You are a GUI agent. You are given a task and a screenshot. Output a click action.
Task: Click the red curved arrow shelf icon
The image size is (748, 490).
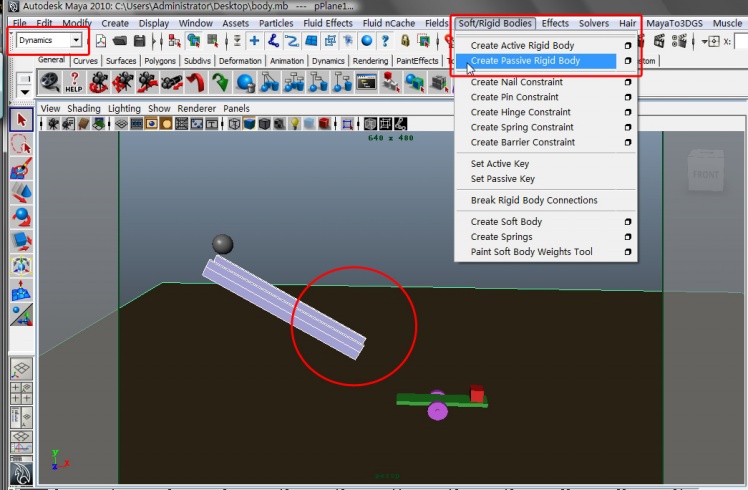point(196,82)
